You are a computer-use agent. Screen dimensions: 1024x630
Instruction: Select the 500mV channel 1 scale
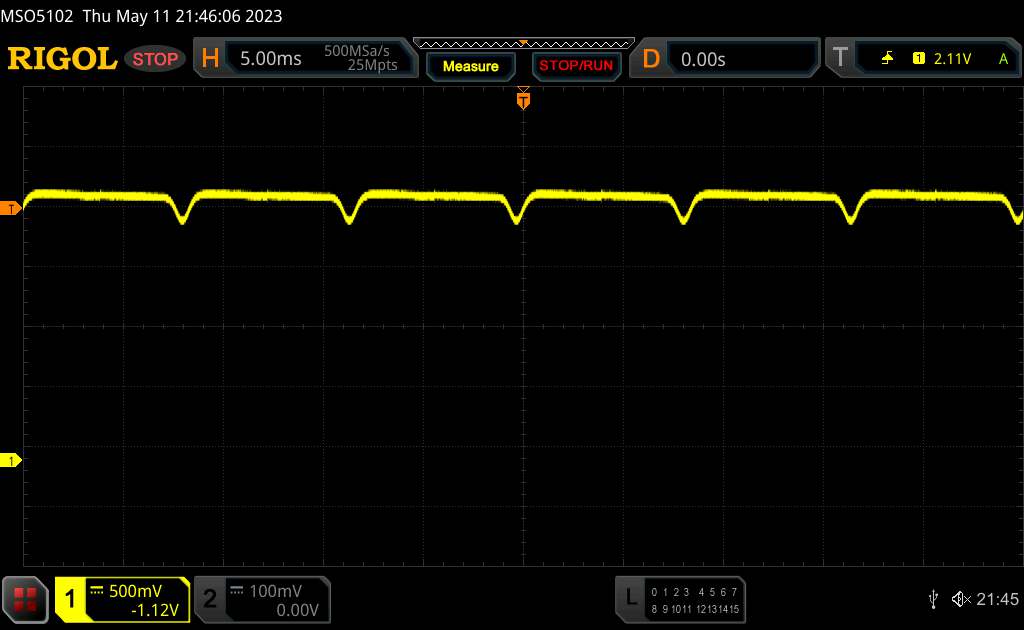click(x=135, y=591)
